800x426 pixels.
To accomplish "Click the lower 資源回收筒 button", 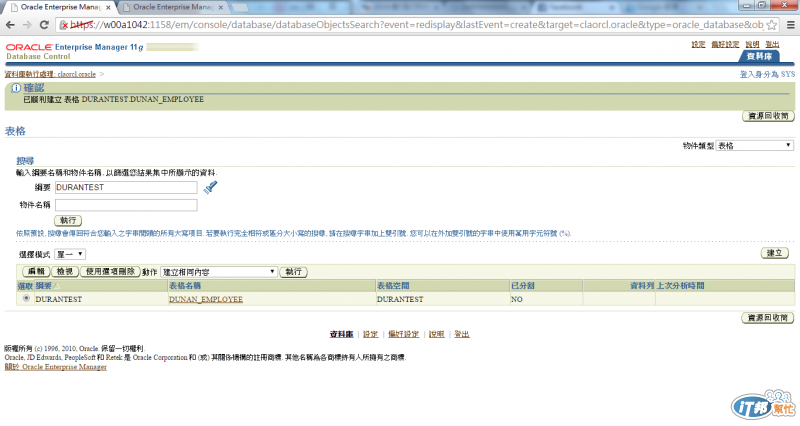I will [x=768, y=318].
